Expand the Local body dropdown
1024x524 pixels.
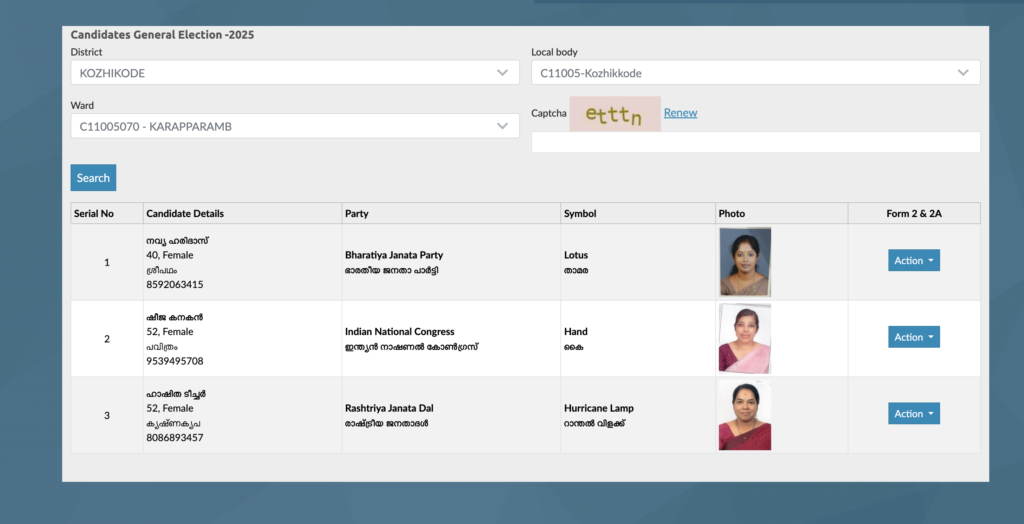coord(755,73)
